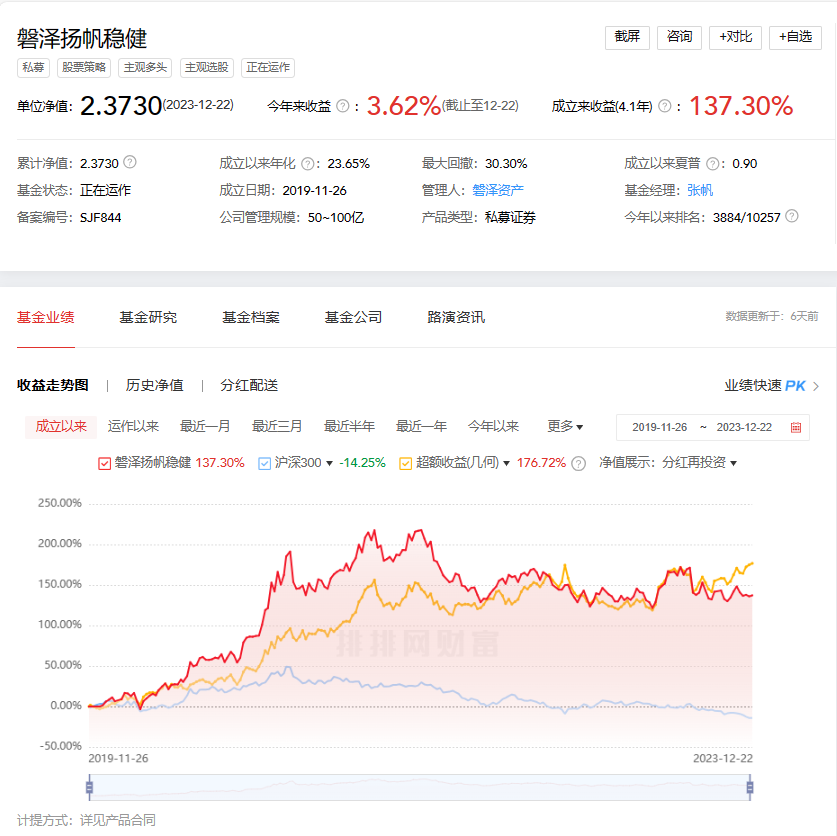Click the 主观选股 tag
The height and width of the screenshot is (836, 837).
(207, 68)
